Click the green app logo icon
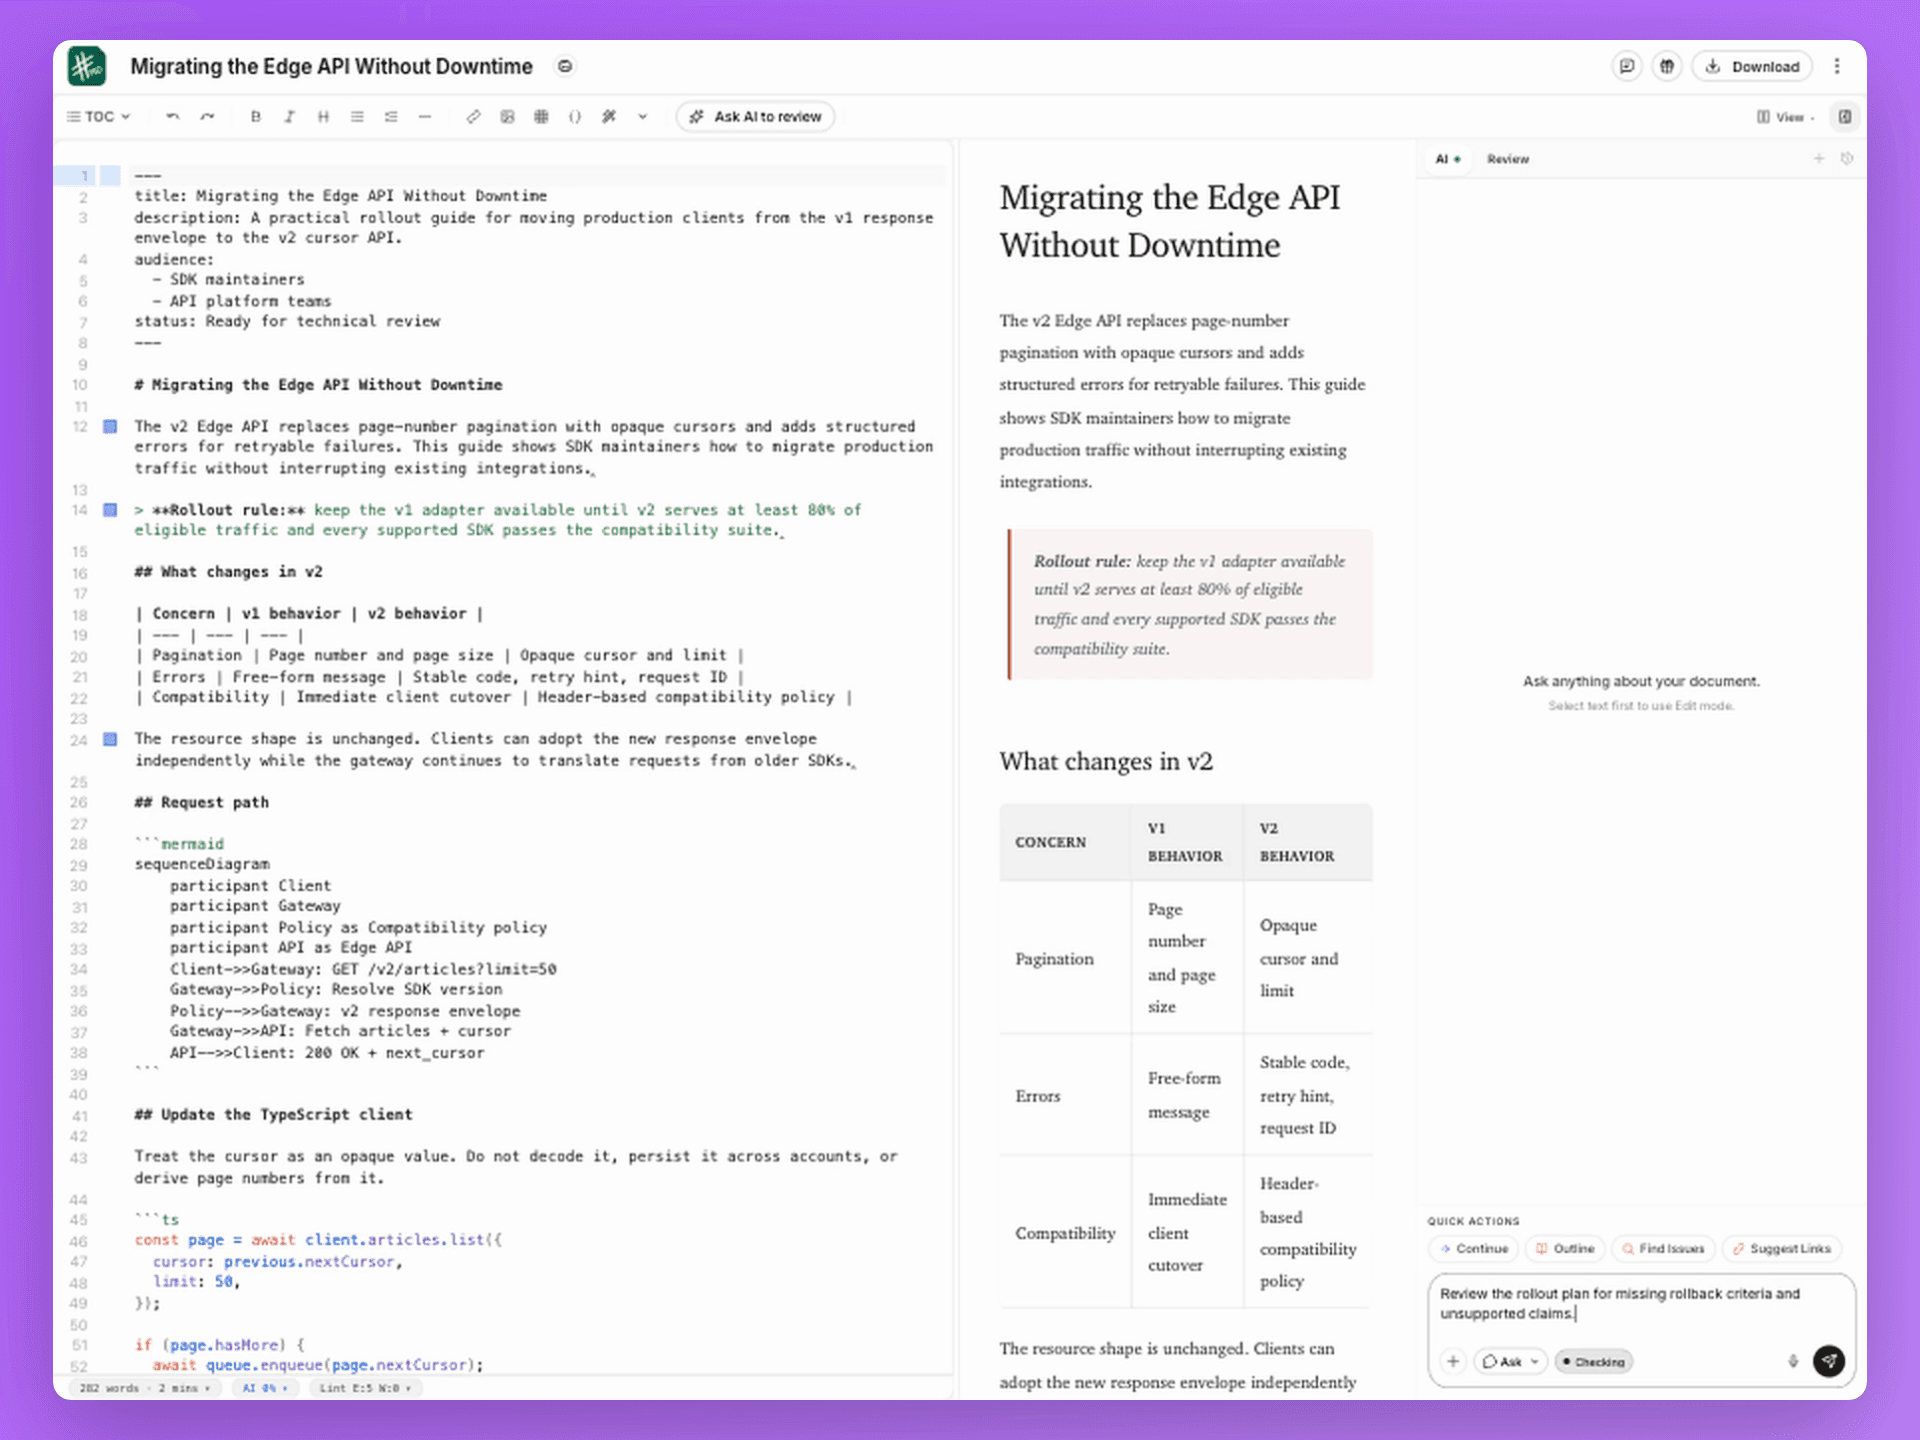 point(87,67)
